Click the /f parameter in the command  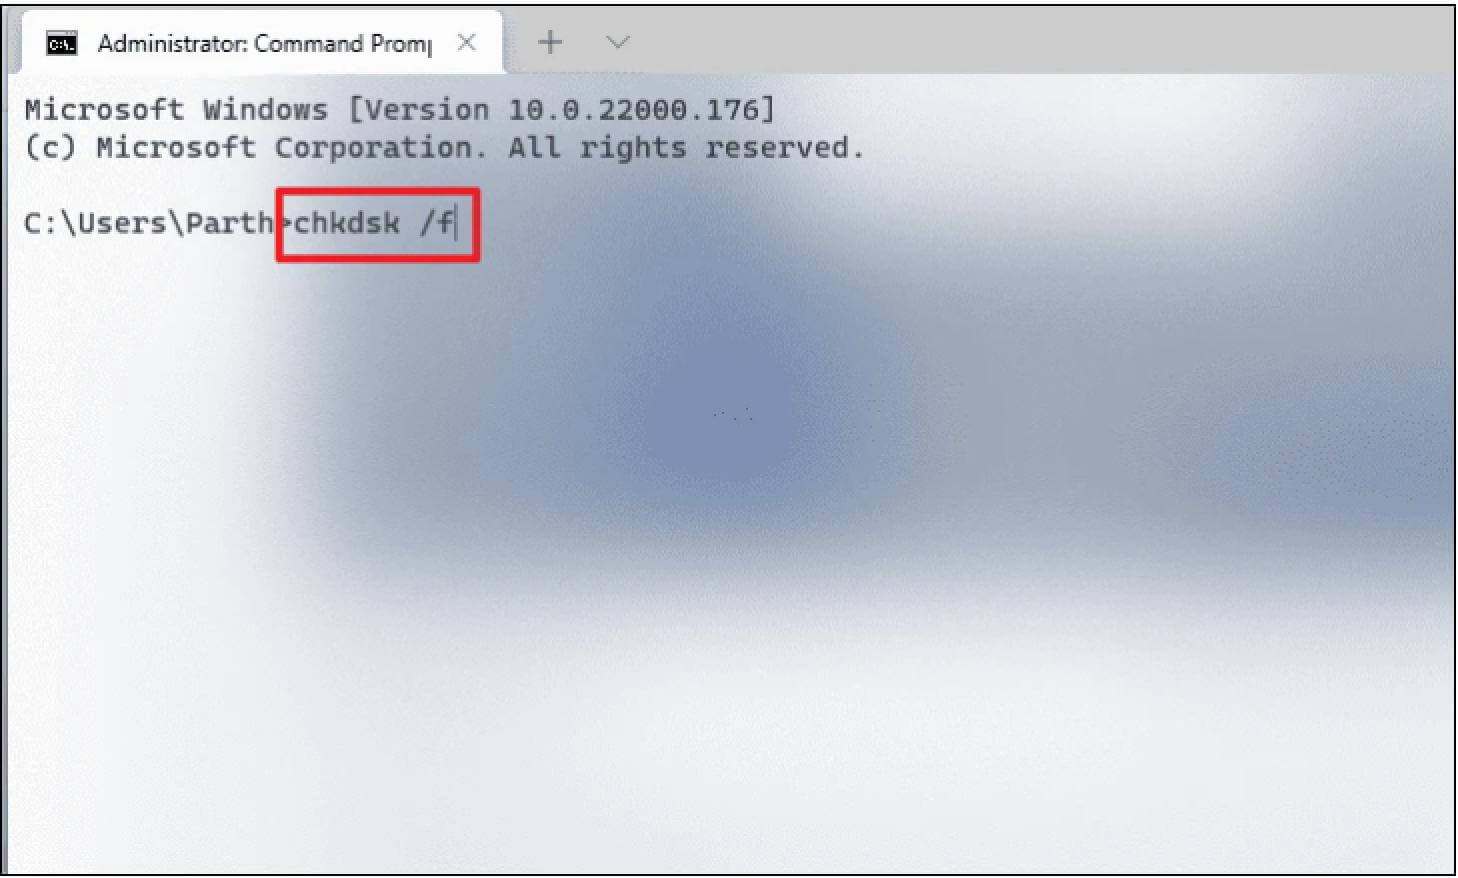(437, 222)
